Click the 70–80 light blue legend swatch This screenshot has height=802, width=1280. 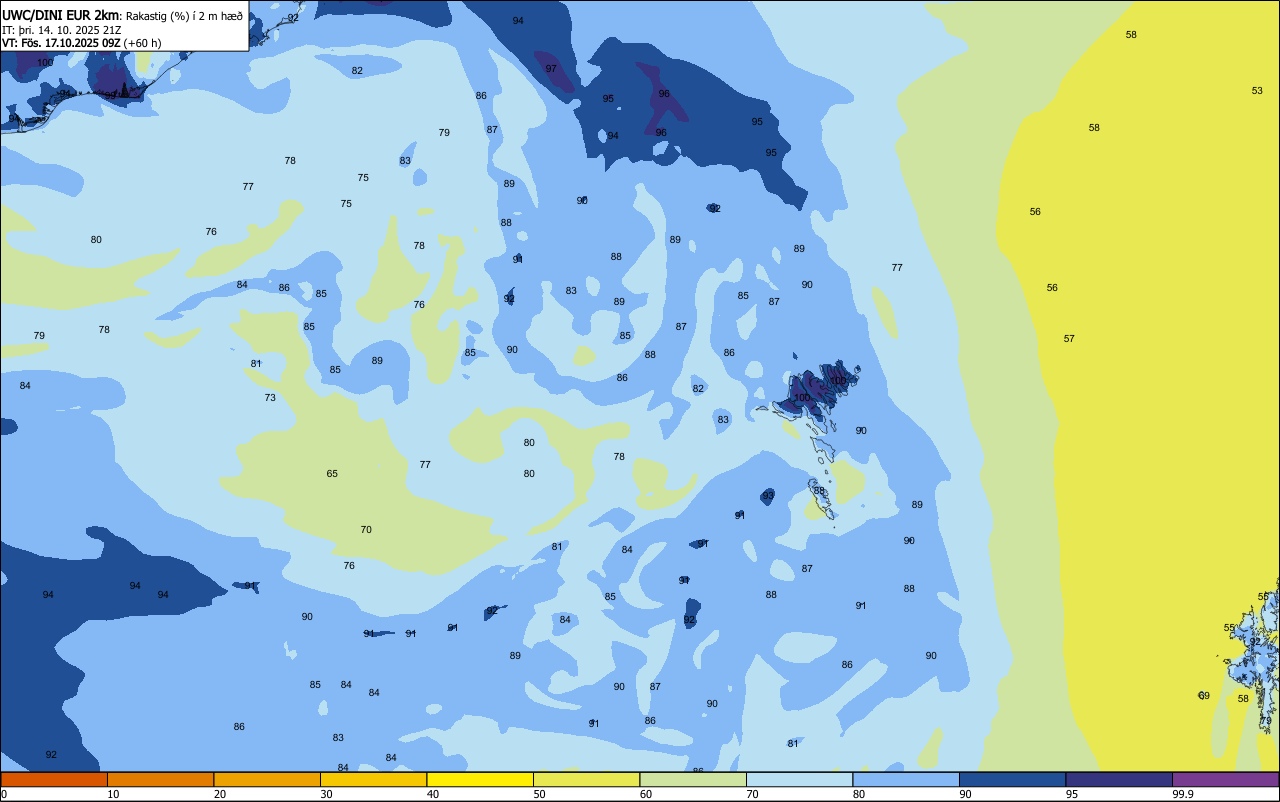point(799,779)
